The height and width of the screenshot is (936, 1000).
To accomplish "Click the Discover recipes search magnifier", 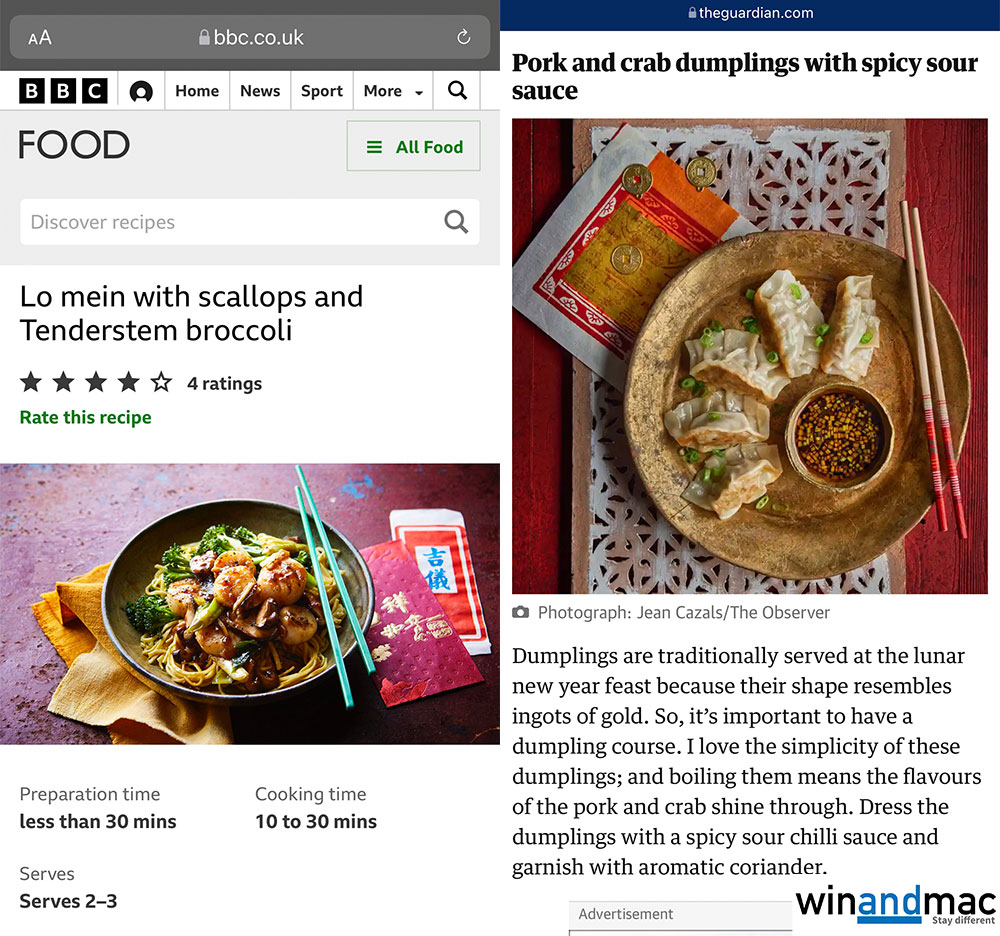I will point(456,222).
